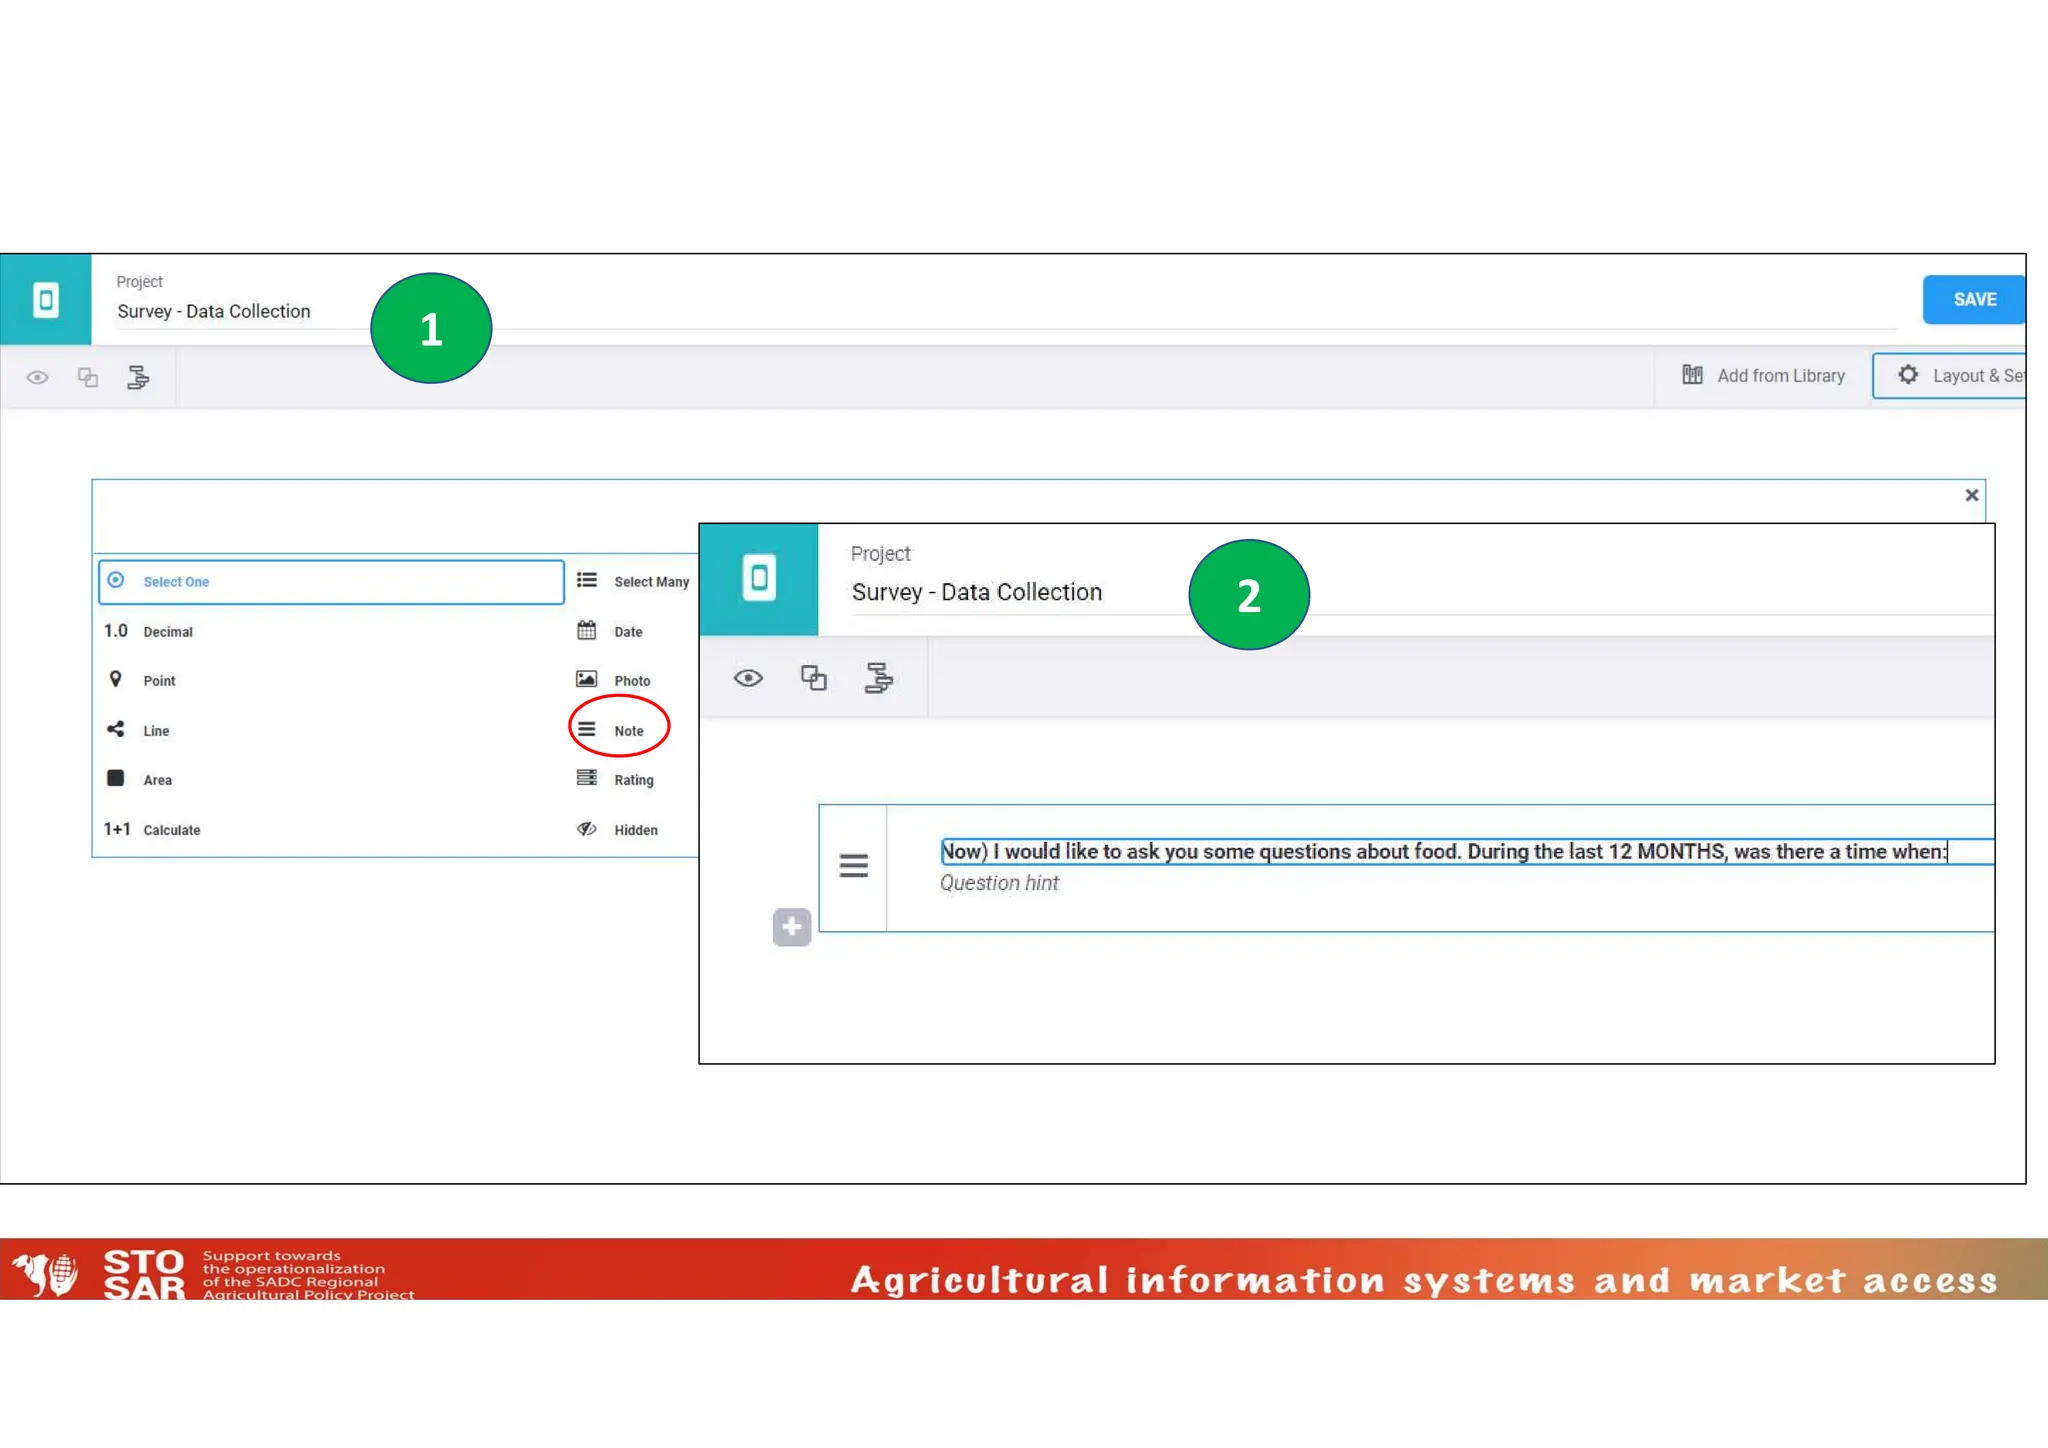Toggle form preview with the eye icon
Image resolution: width=2048 pixels, height=1448 pixels.
tap(38, 377)
